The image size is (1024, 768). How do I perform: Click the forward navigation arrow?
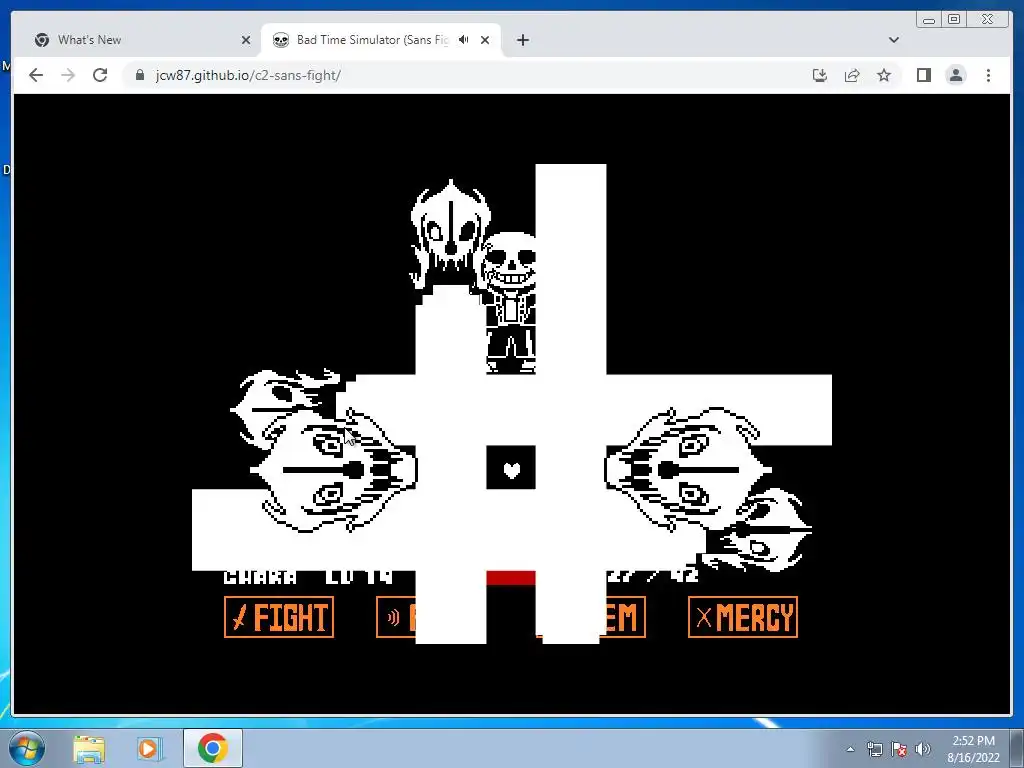(x=68, y=75)
